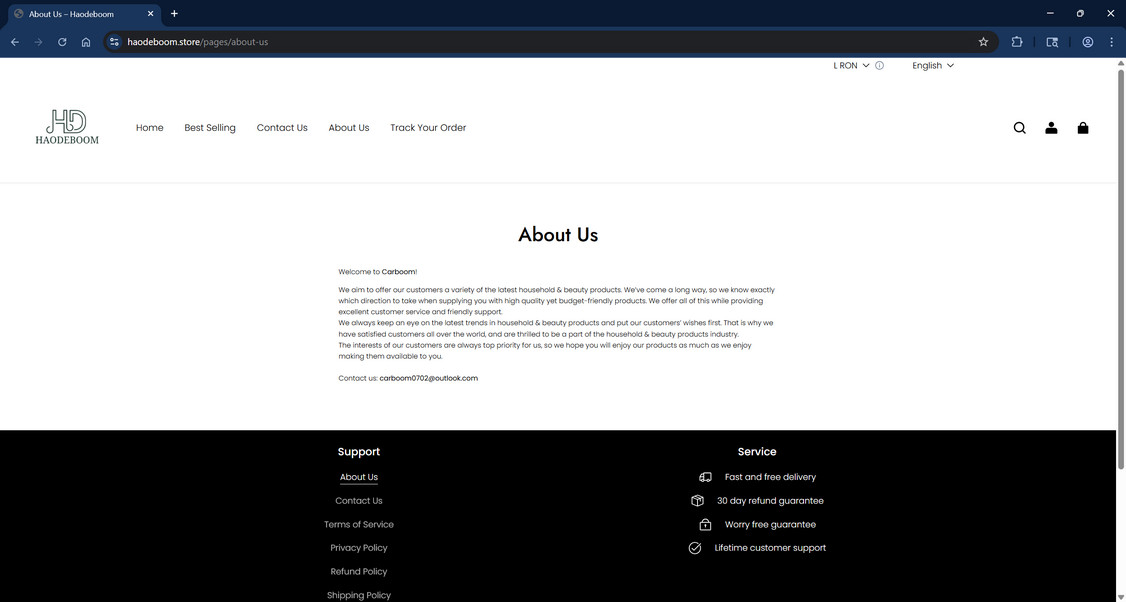The width and height of the screenshot is (1126, 602).
Task: Click the fast and free delivery truck icon
Action: tap(705, 477)
